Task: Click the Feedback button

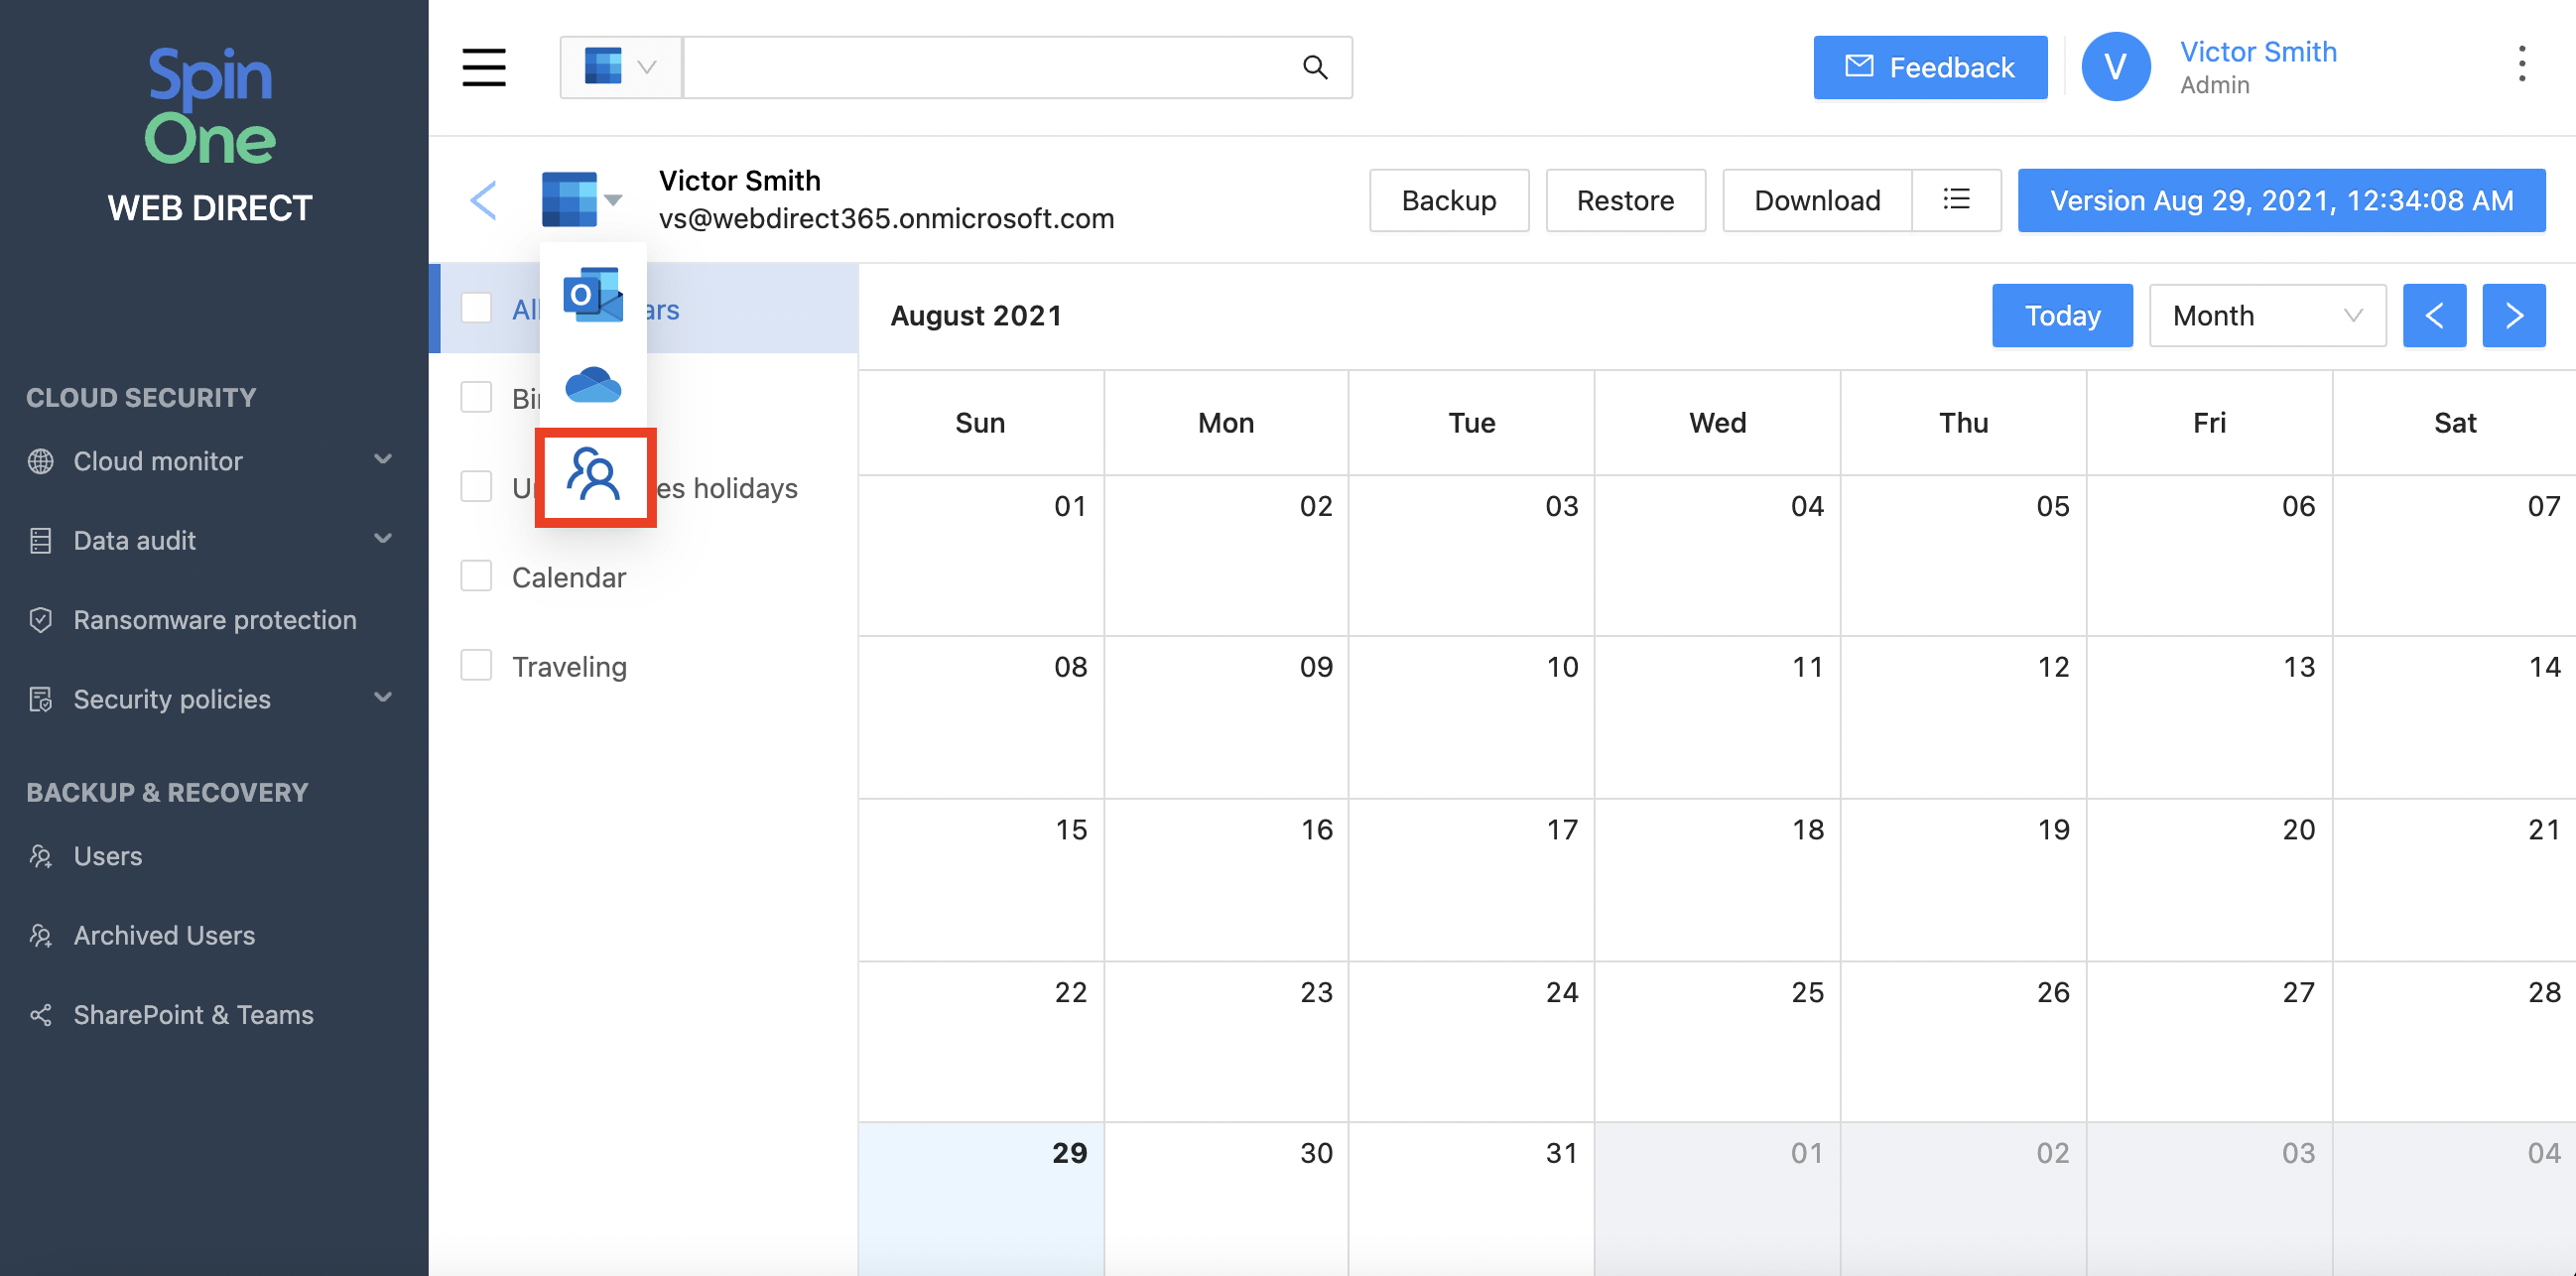Action: (x=1929, y=67)
